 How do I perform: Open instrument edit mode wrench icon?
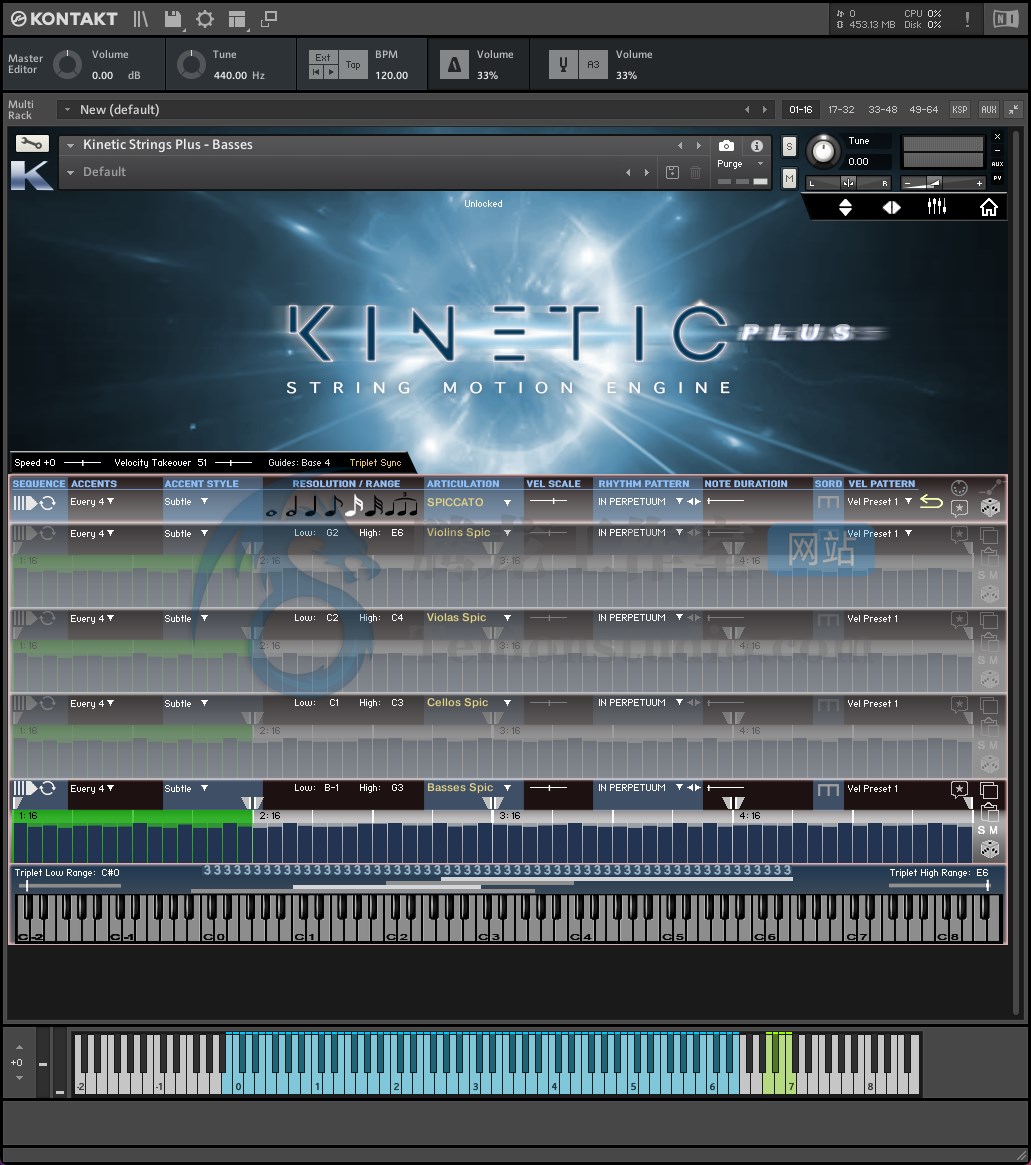31,143
